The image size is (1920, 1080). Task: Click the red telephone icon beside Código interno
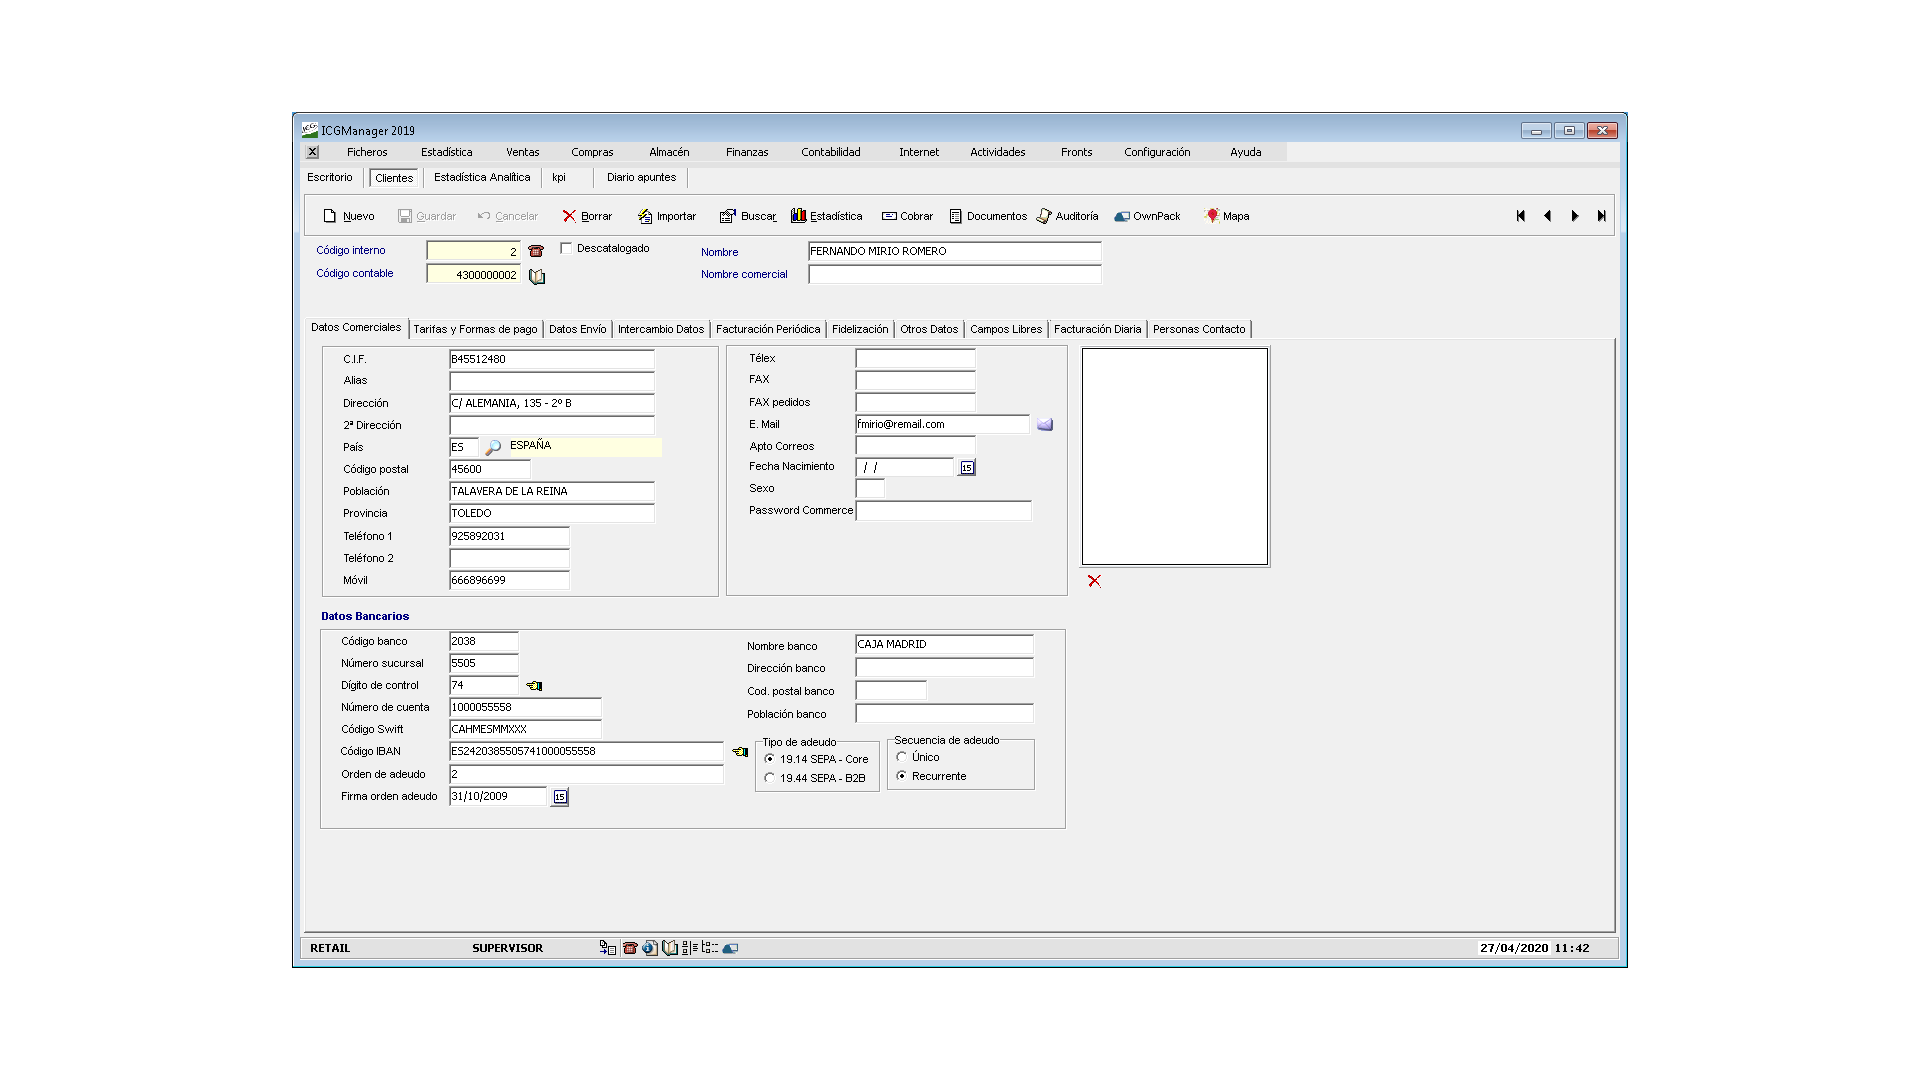pyautogui.click(x=536, y=251)
